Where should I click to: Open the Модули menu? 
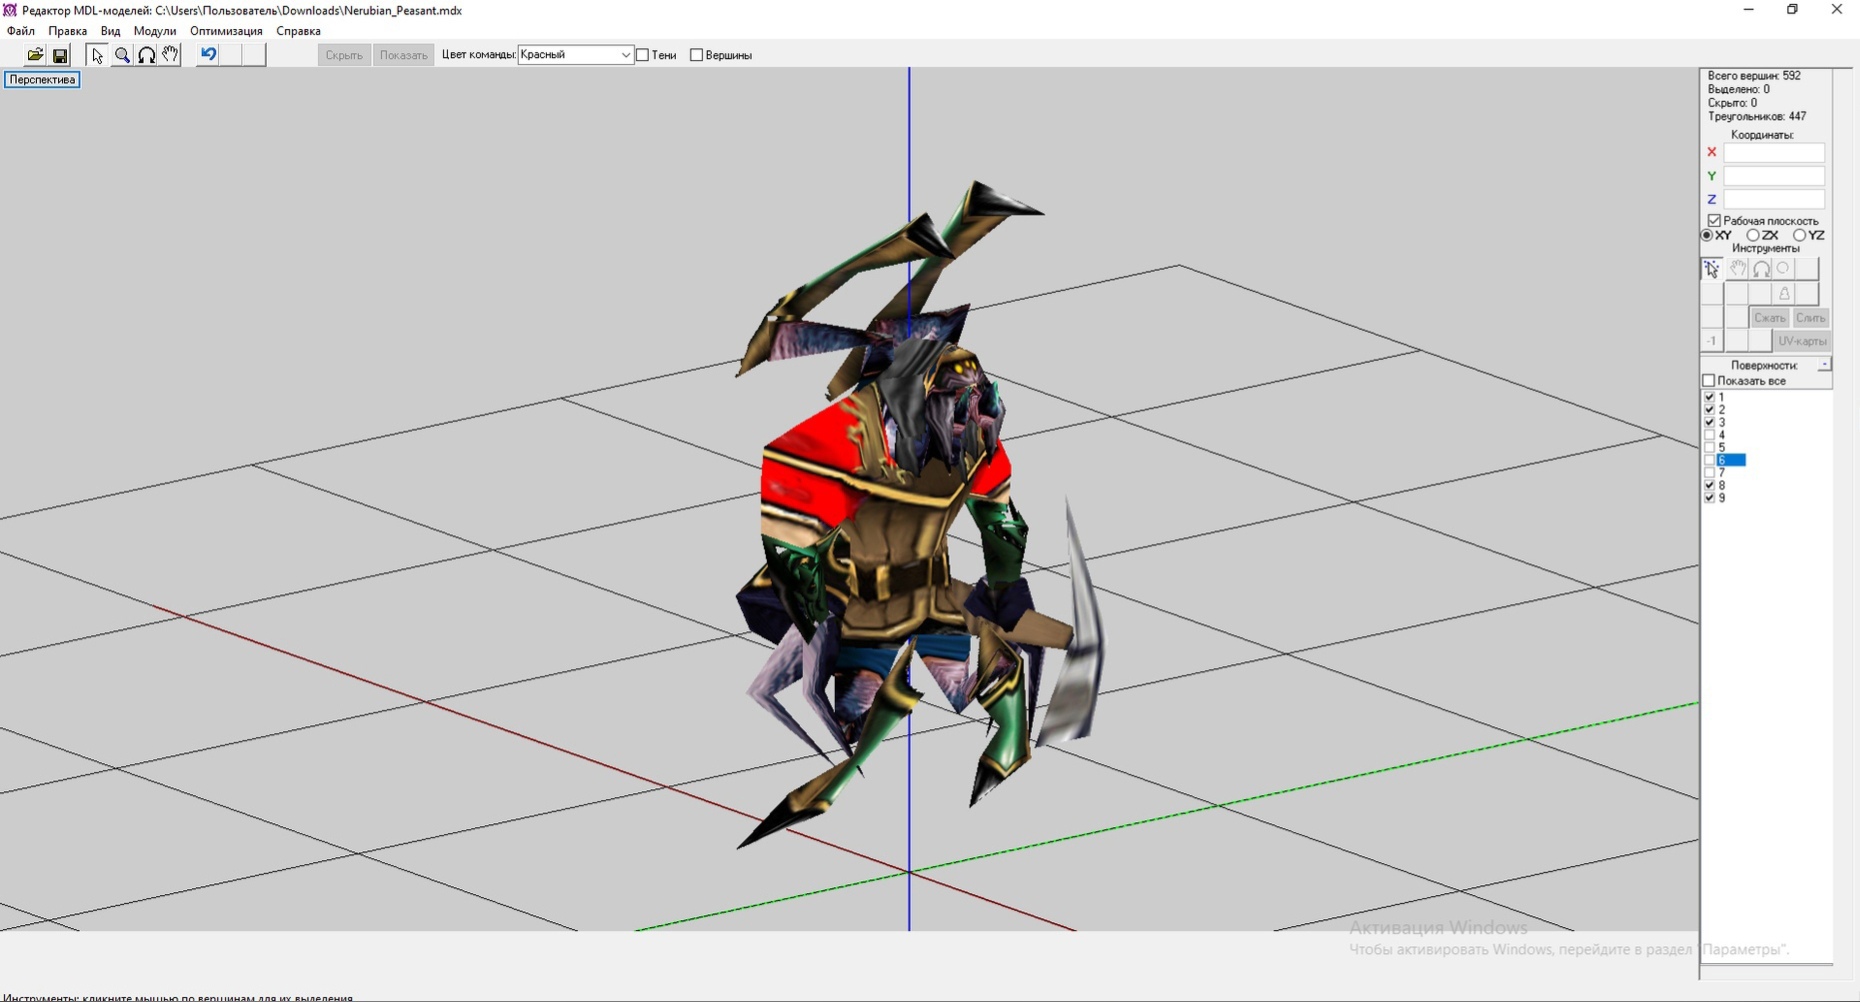(x=155, y=31)
